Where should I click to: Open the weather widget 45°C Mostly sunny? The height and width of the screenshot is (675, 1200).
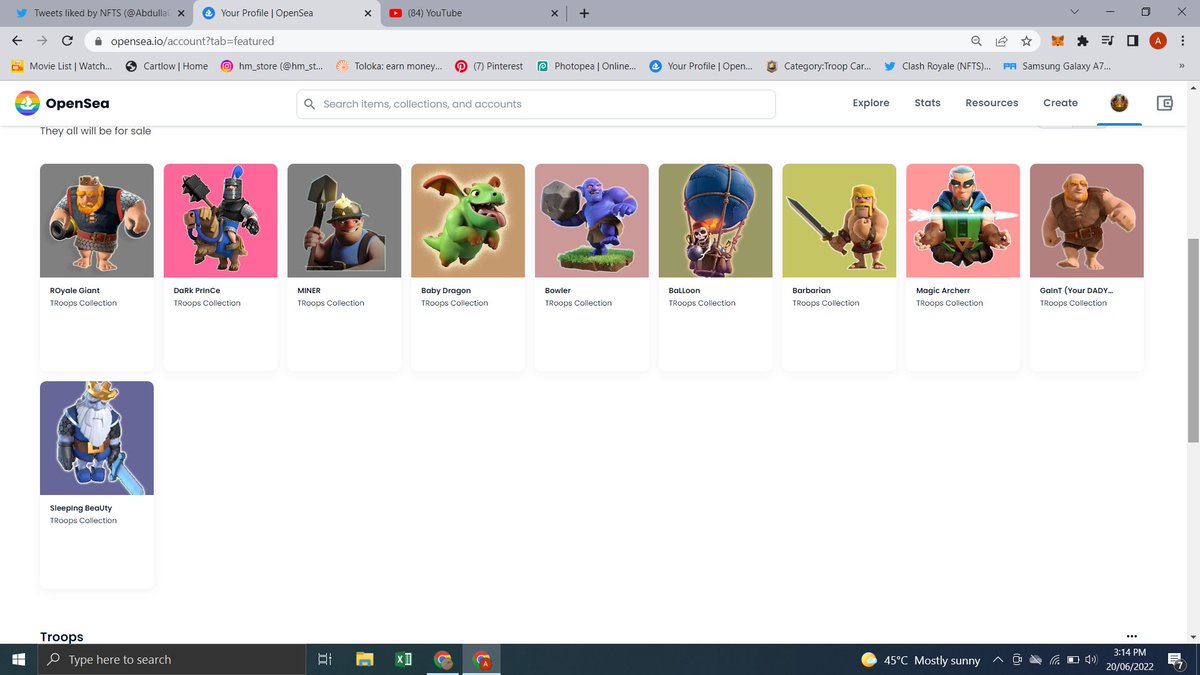coord(921,660)
